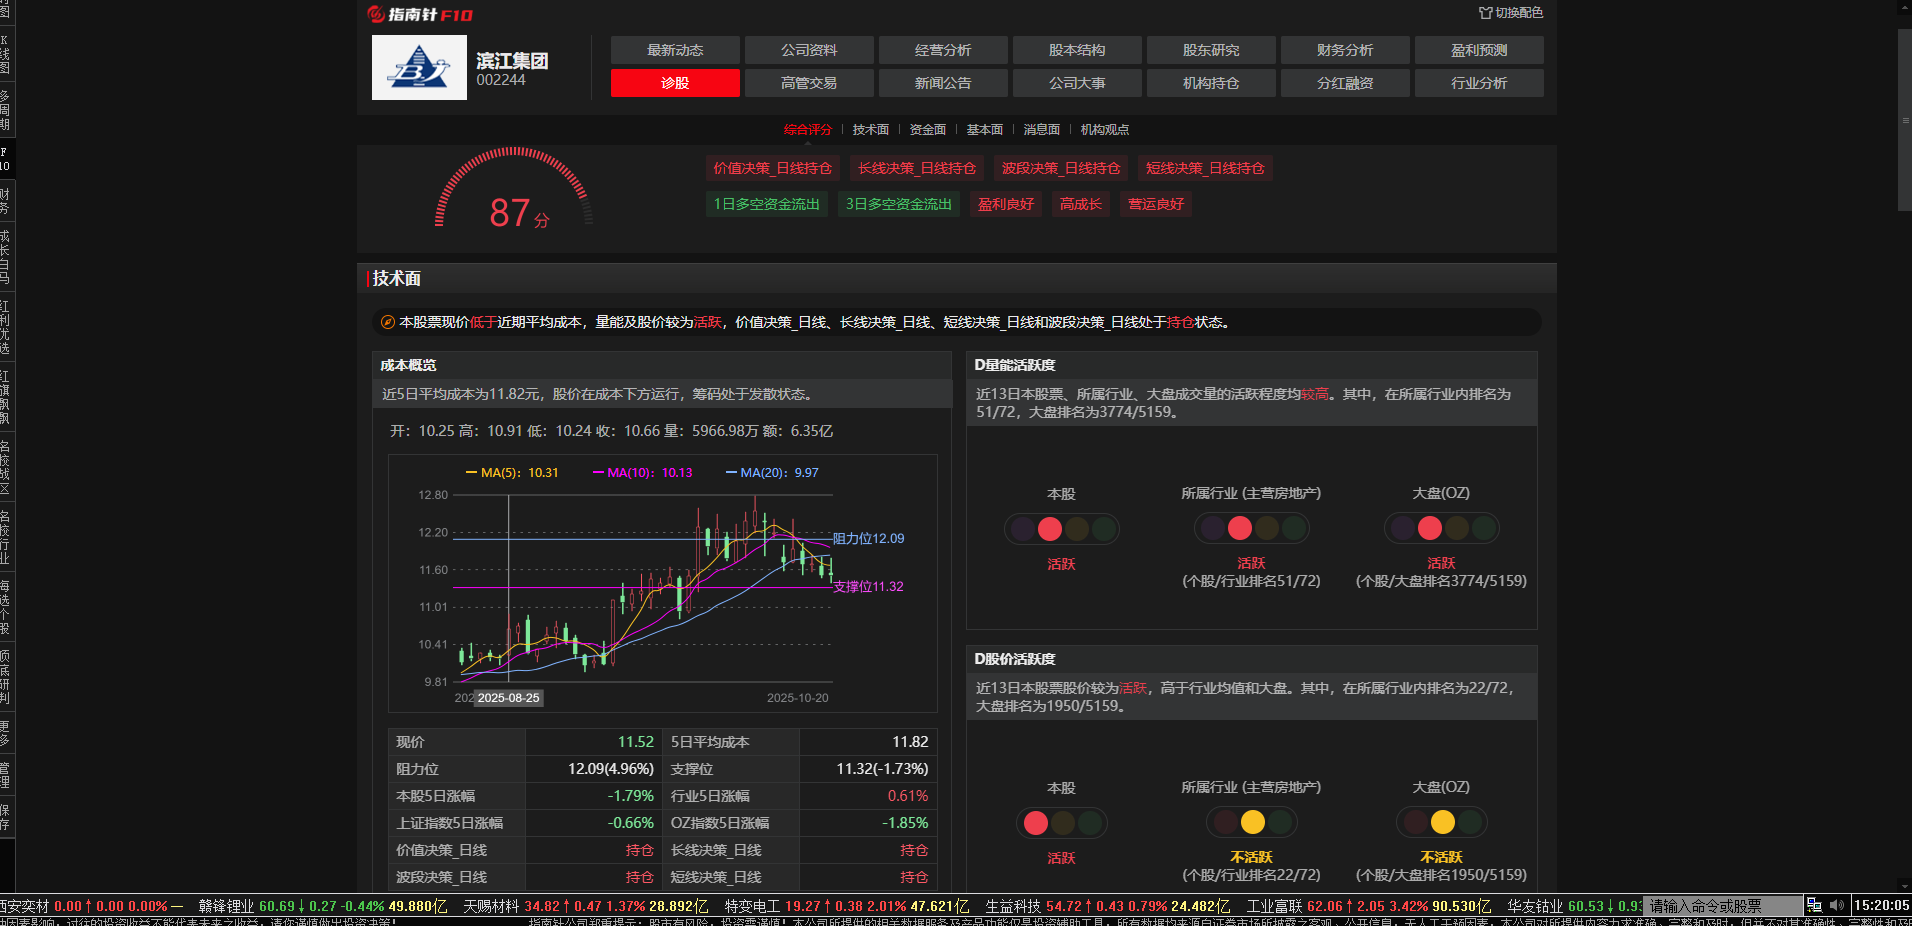Screen dimensions: 1912x926
Task: Click 管理 in the left sidebar
Action: (5, 775)
